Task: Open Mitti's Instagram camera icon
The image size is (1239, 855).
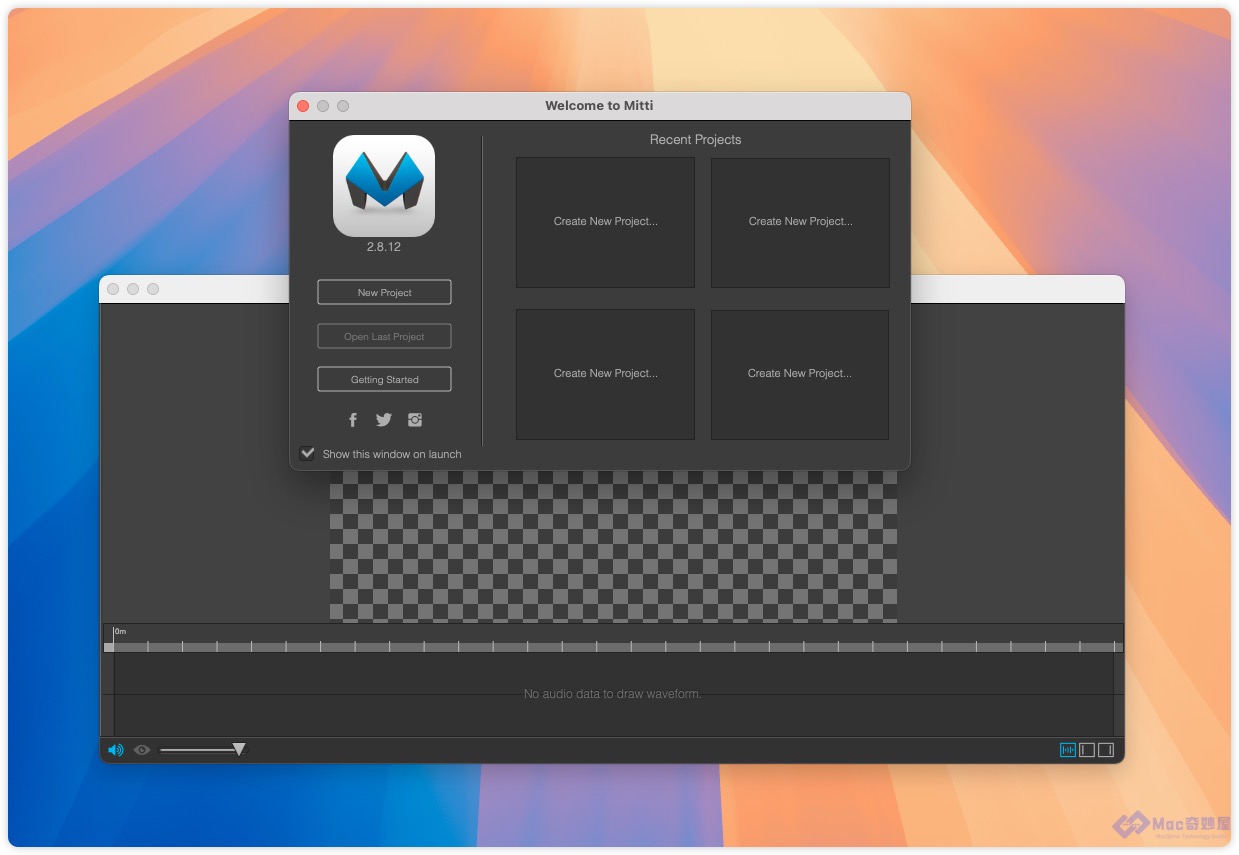Action: point(415,420)
